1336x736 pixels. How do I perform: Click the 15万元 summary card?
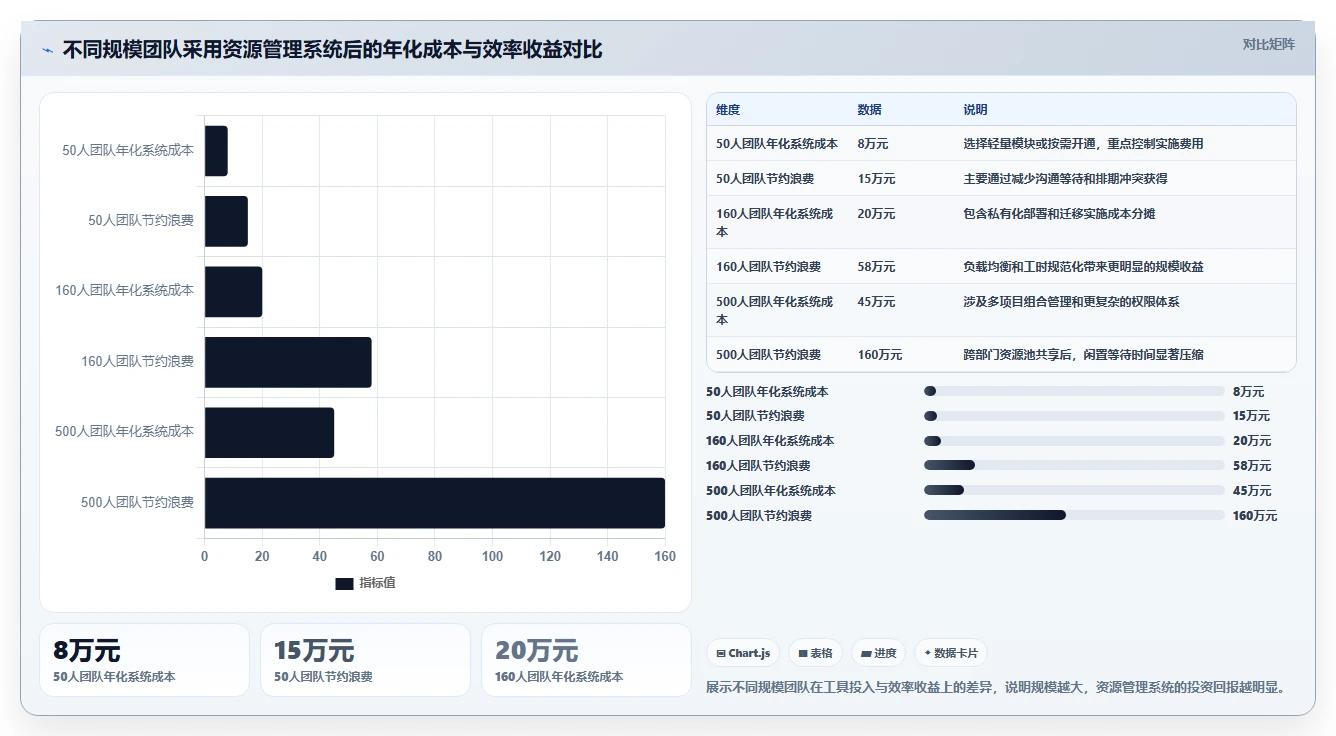click(365, 660)
